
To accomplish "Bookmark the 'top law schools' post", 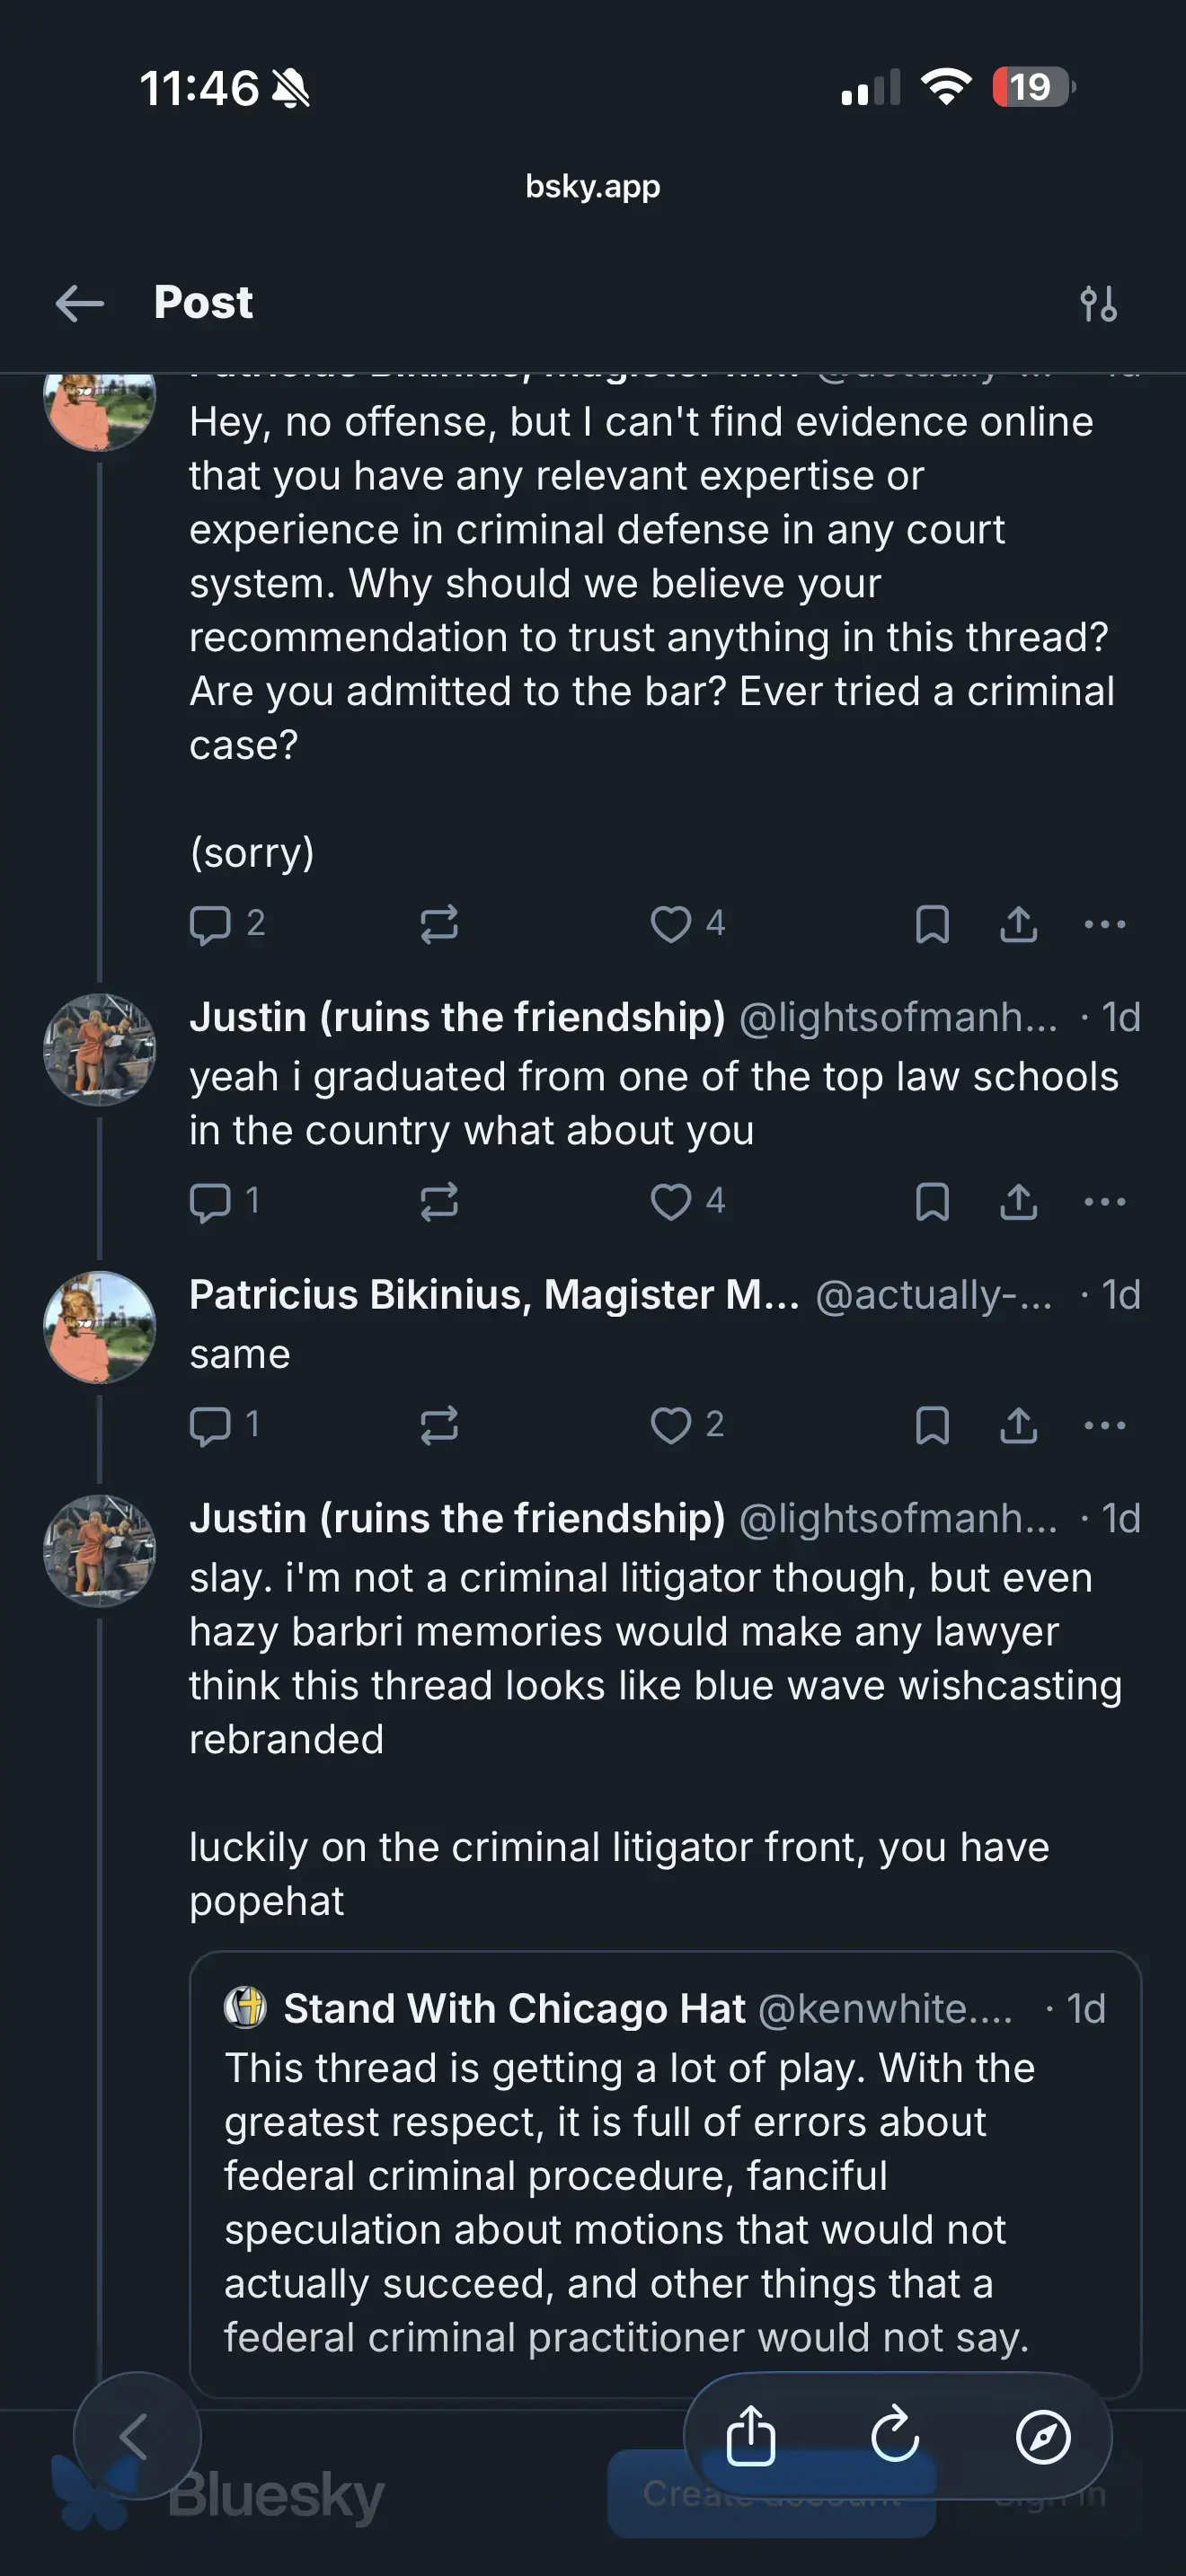I will click(x=932, y=1201).
